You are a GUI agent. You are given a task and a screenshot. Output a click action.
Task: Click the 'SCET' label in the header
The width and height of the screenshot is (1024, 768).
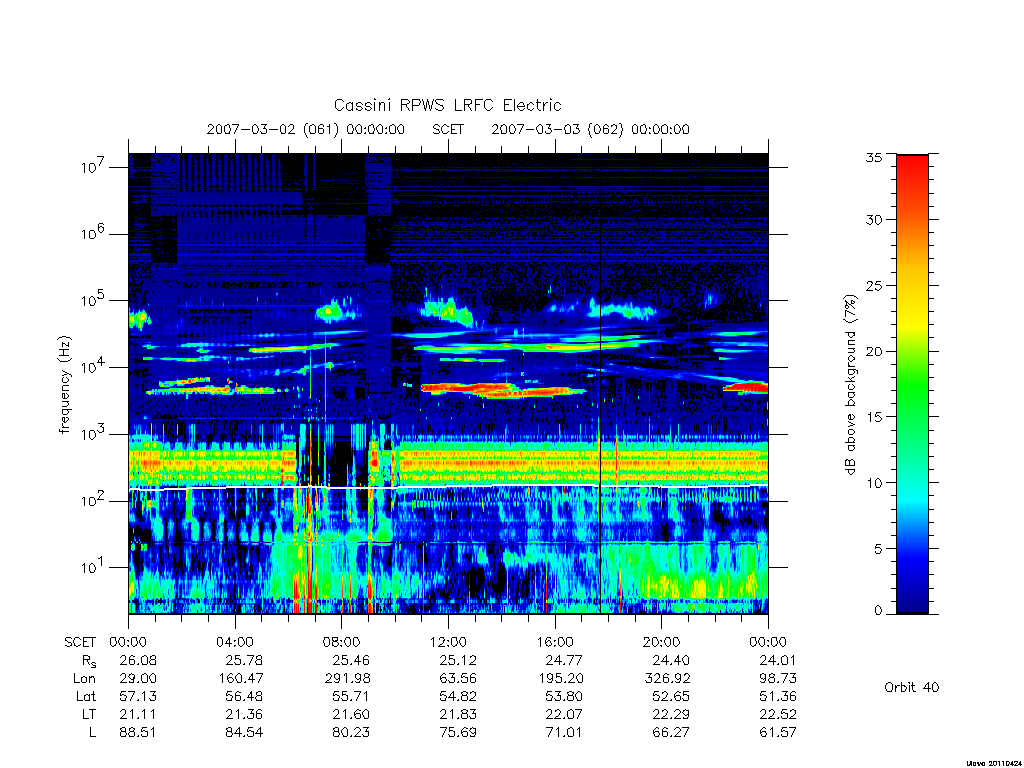click(448, 129)
